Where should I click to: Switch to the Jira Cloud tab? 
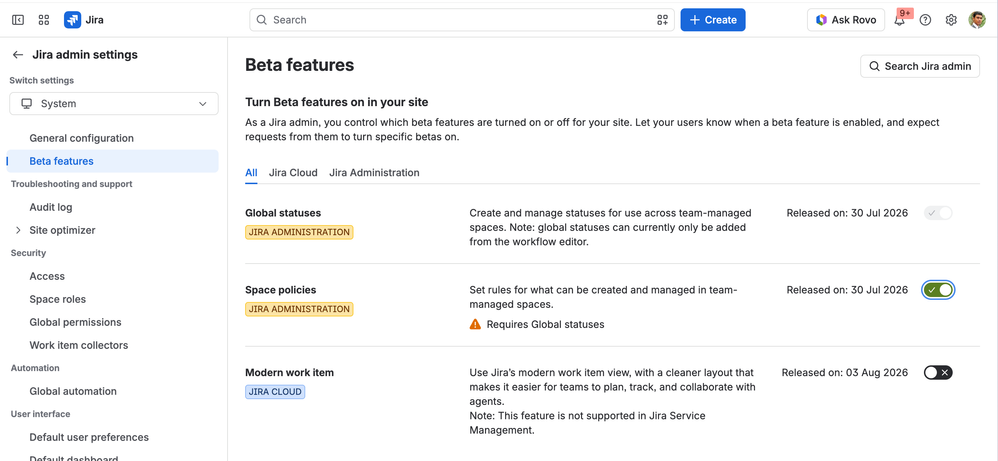pyautogui.click(x=293, y=173)
